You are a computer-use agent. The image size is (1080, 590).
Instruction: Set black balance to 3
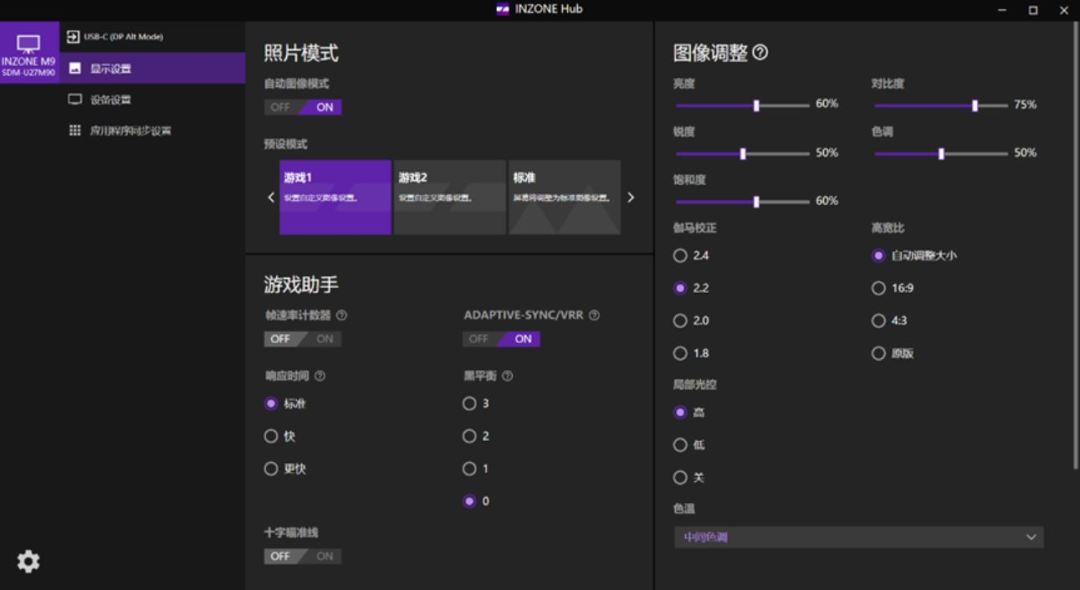(x=469, y=403)
